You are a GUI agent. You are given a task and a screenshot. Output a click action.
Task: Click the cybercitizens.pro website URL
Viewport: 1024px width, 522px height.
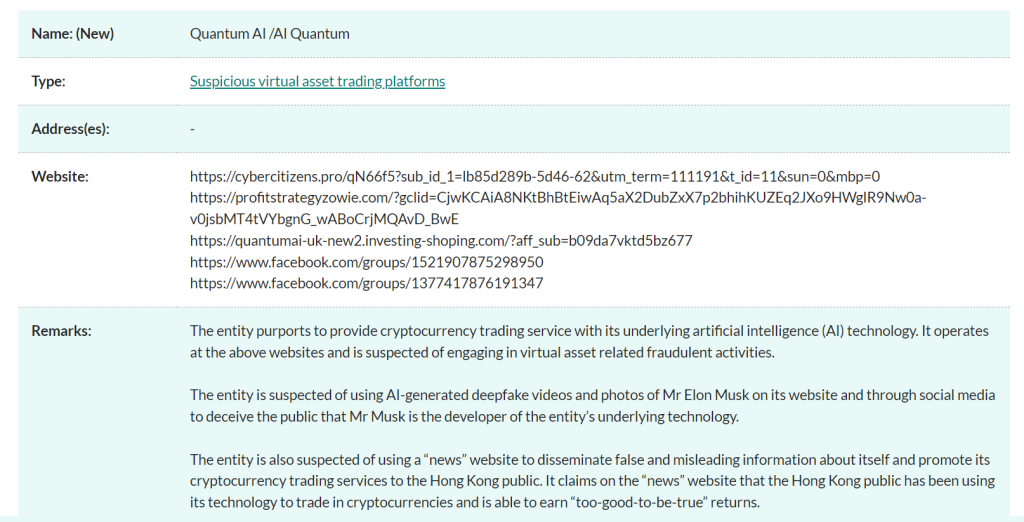tap(534, 176)
